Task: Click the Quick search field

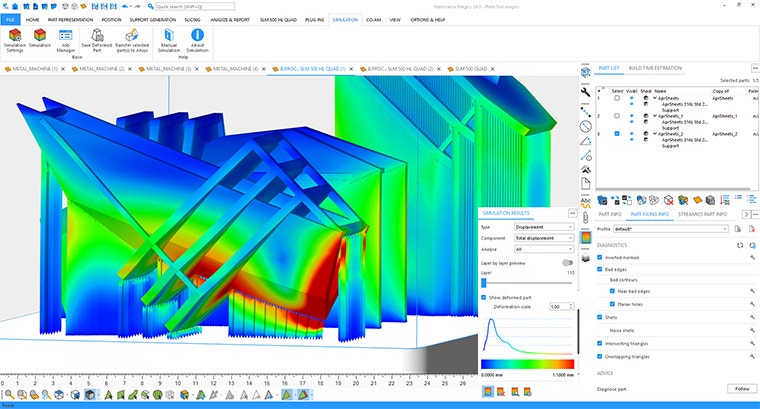Action: click(195, 6)
